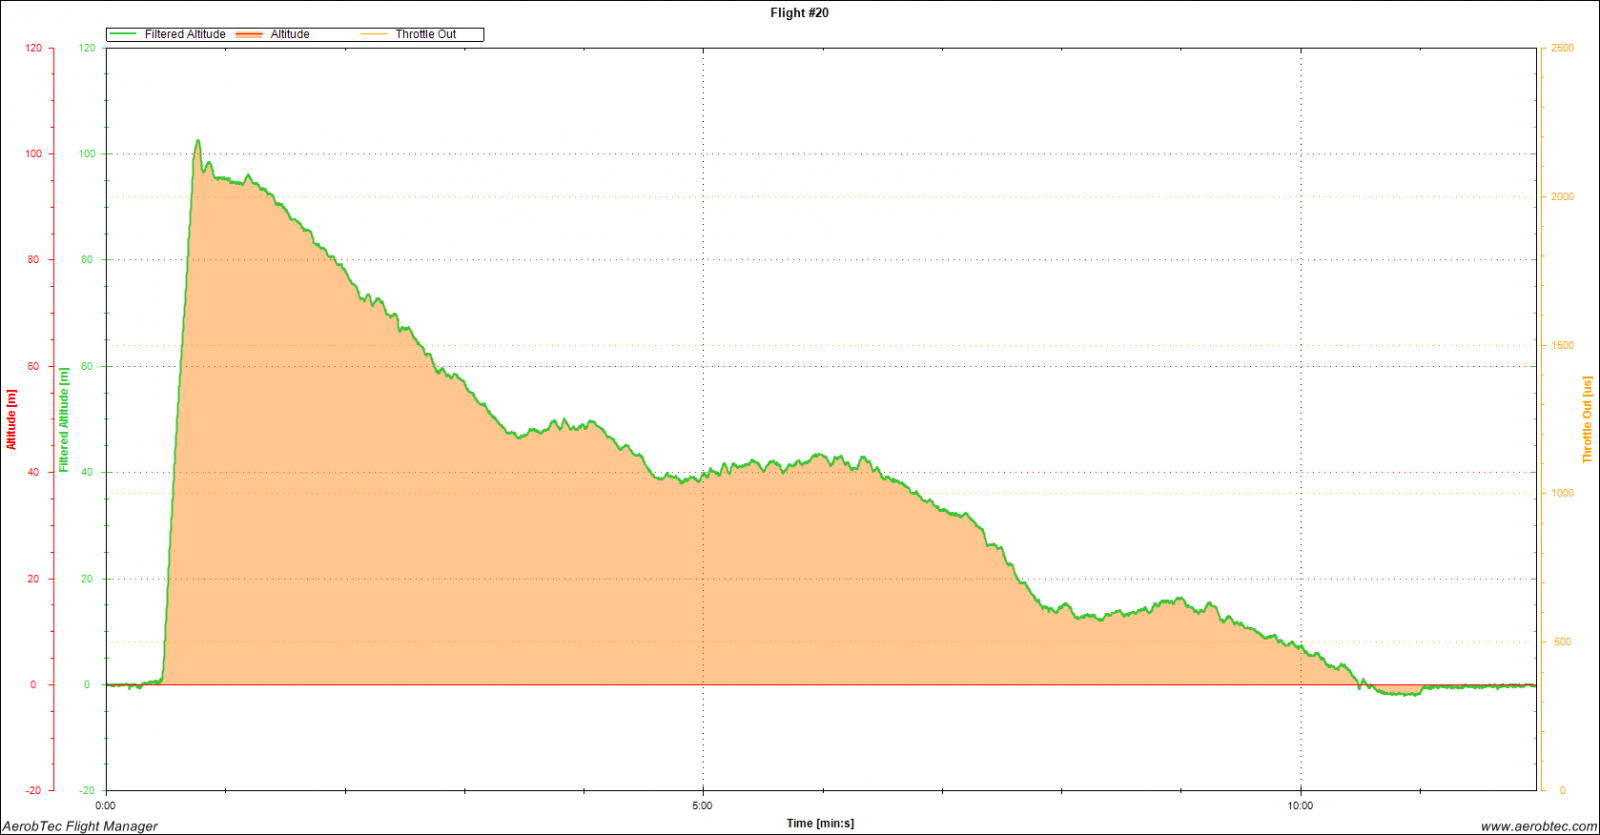Click the green 40 Filtered Altitude tick

[x=87, y=472]
